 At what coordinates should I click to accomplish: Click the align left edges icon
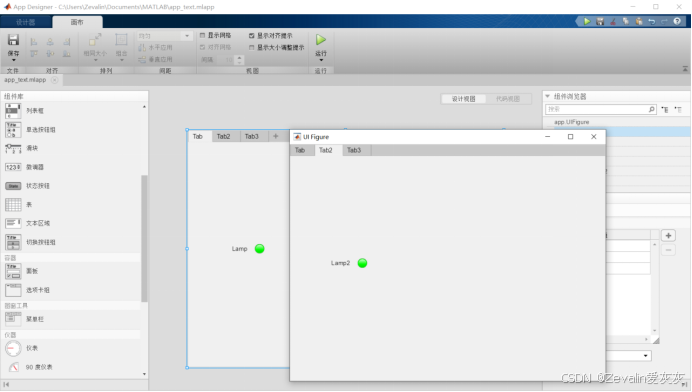click(34, 42)
